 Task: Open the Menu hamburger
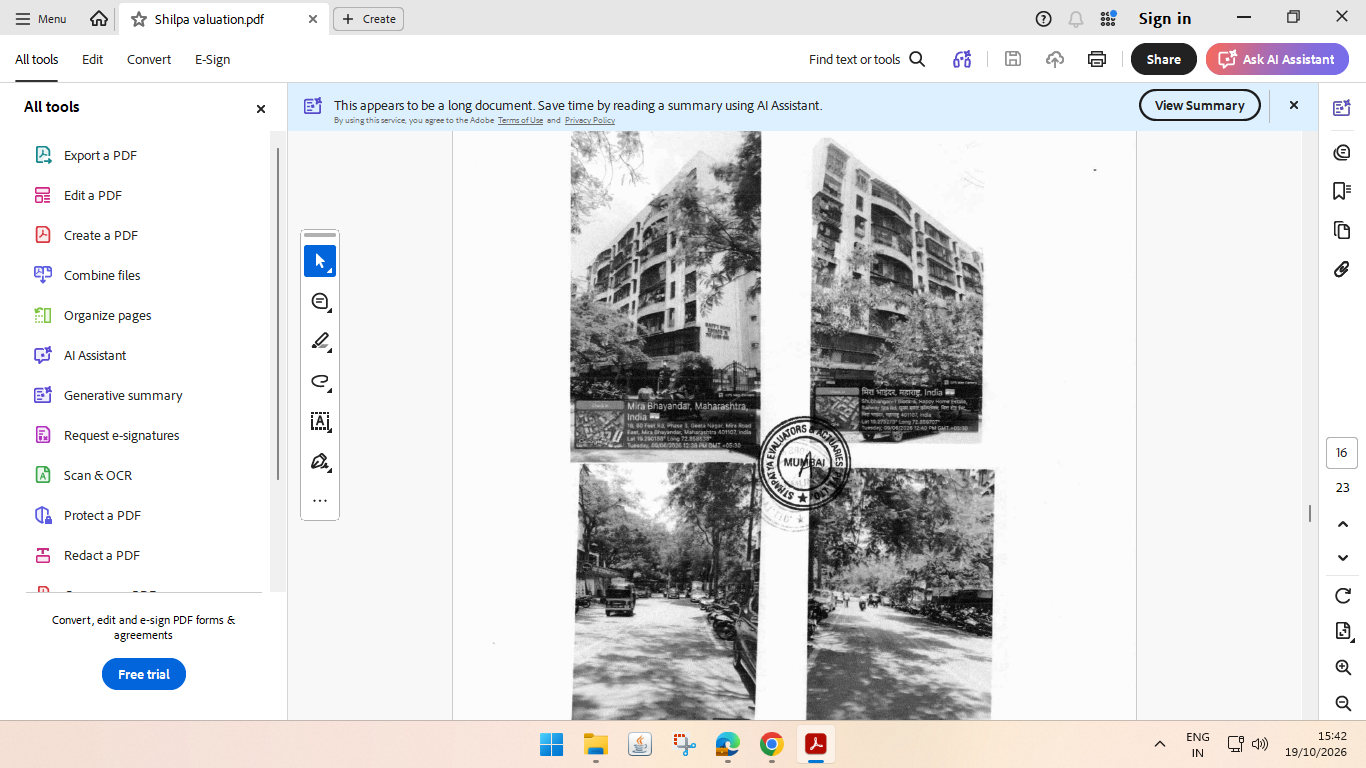pyautogui.click(x=41, y=19)
